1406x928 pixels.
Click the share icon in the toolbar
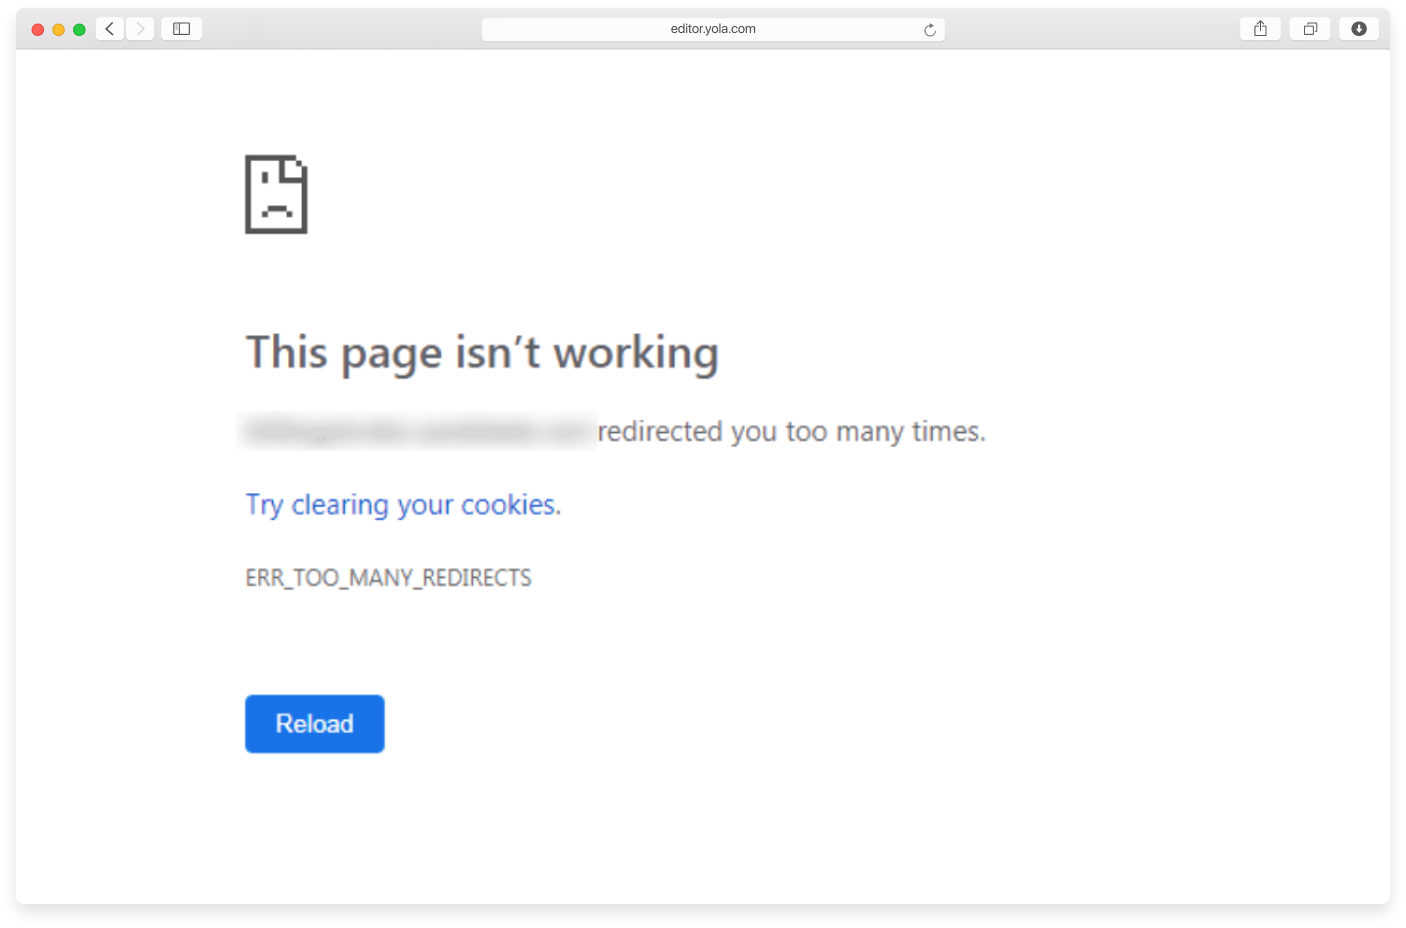(x=1259, y=28)
